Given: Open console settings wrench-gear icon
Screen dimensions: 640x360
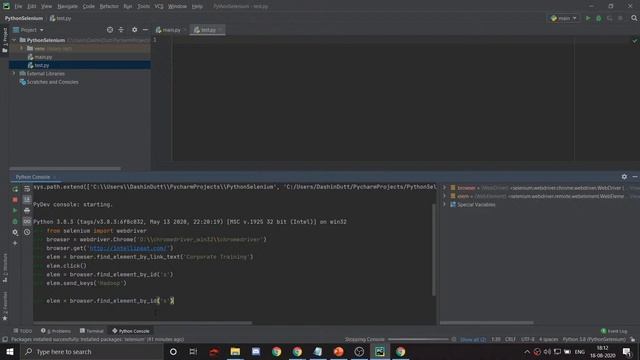Looking at the screenshot, I should point(15,232).
